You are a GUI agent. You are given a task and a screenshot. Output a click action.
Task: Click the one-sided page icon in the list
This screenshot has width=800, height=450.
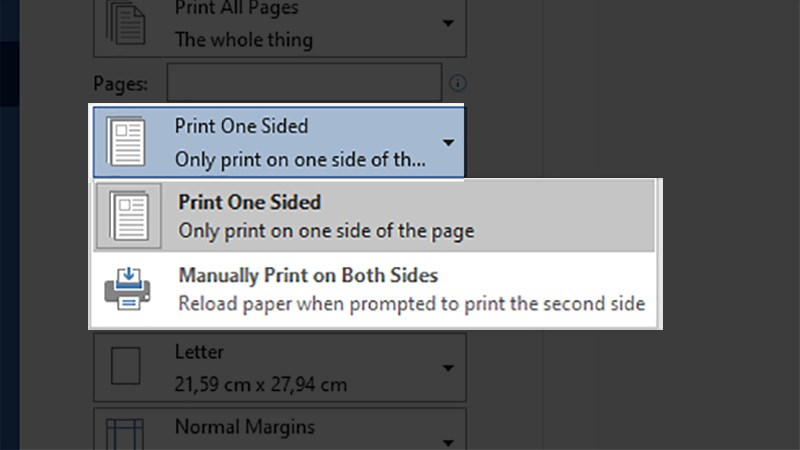click(128, 216)
